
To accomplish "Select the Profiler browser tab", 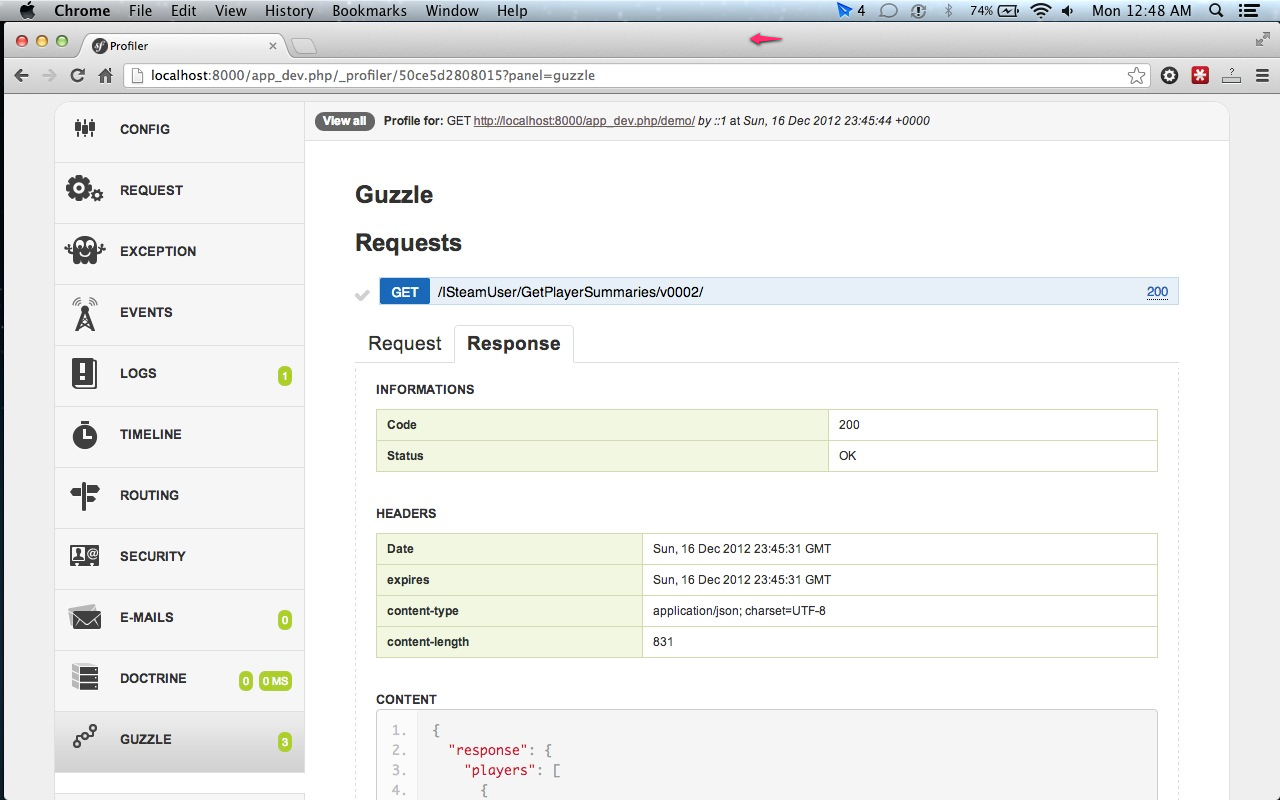I will 183,45.
